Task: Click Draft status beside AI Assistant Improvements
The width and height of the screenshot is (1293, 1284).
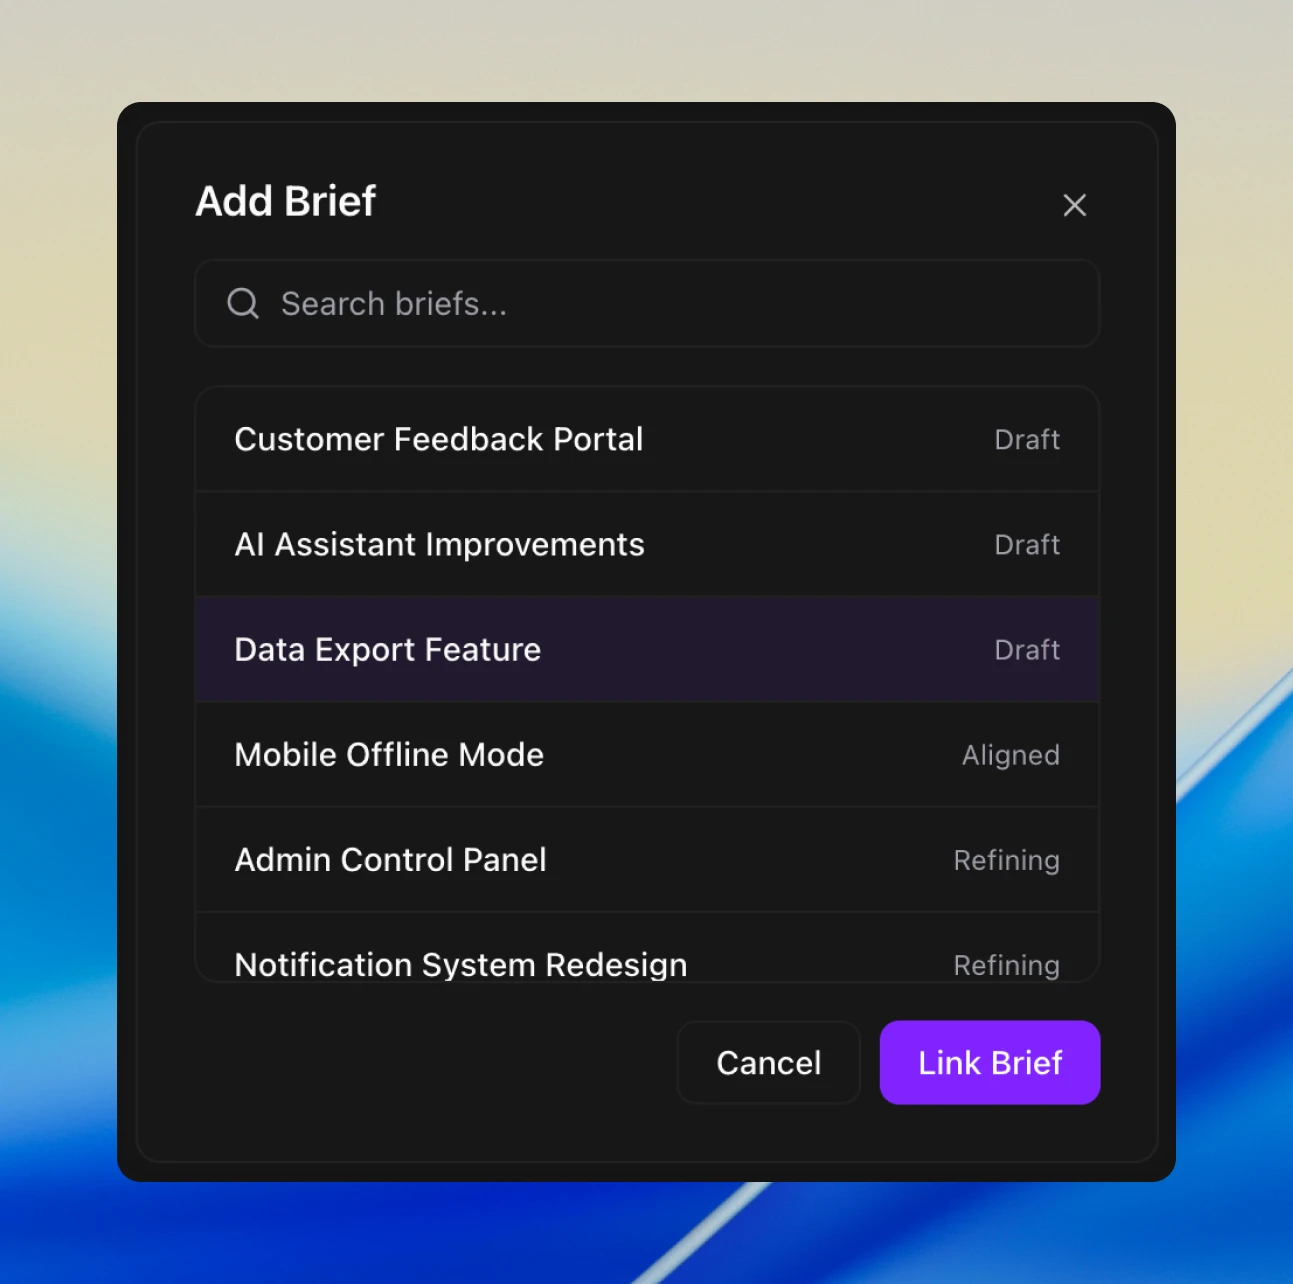Action: coord(1027,544)
